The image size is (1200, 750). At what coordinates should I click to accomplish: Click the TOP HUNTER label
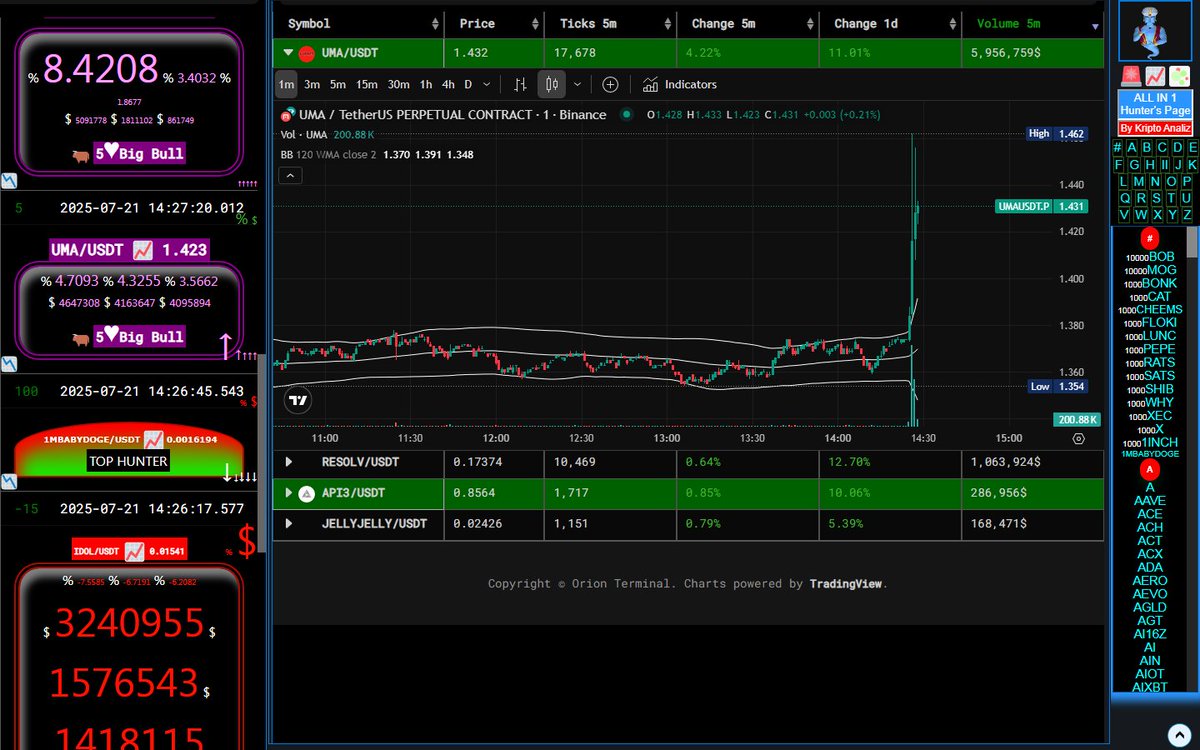pos(127,462)
